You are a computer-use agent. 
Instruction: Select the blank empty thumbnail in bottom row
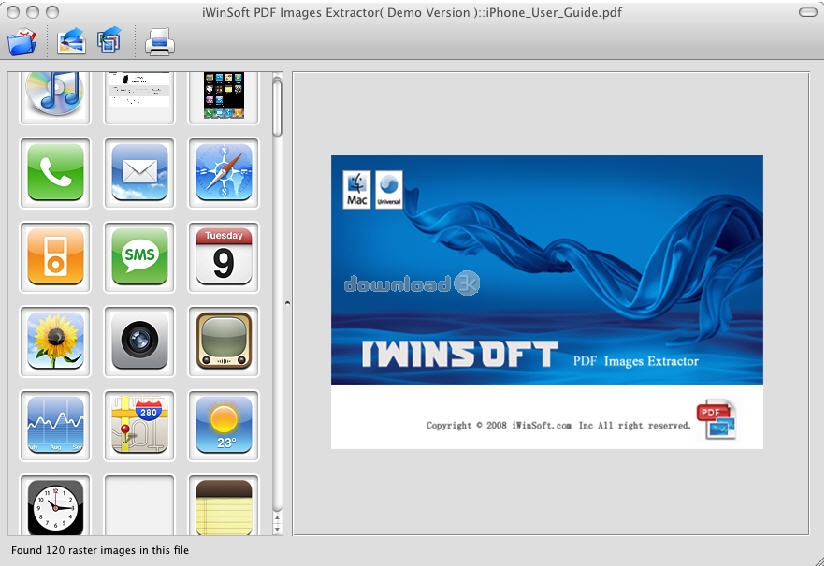(x=139, y=505)
